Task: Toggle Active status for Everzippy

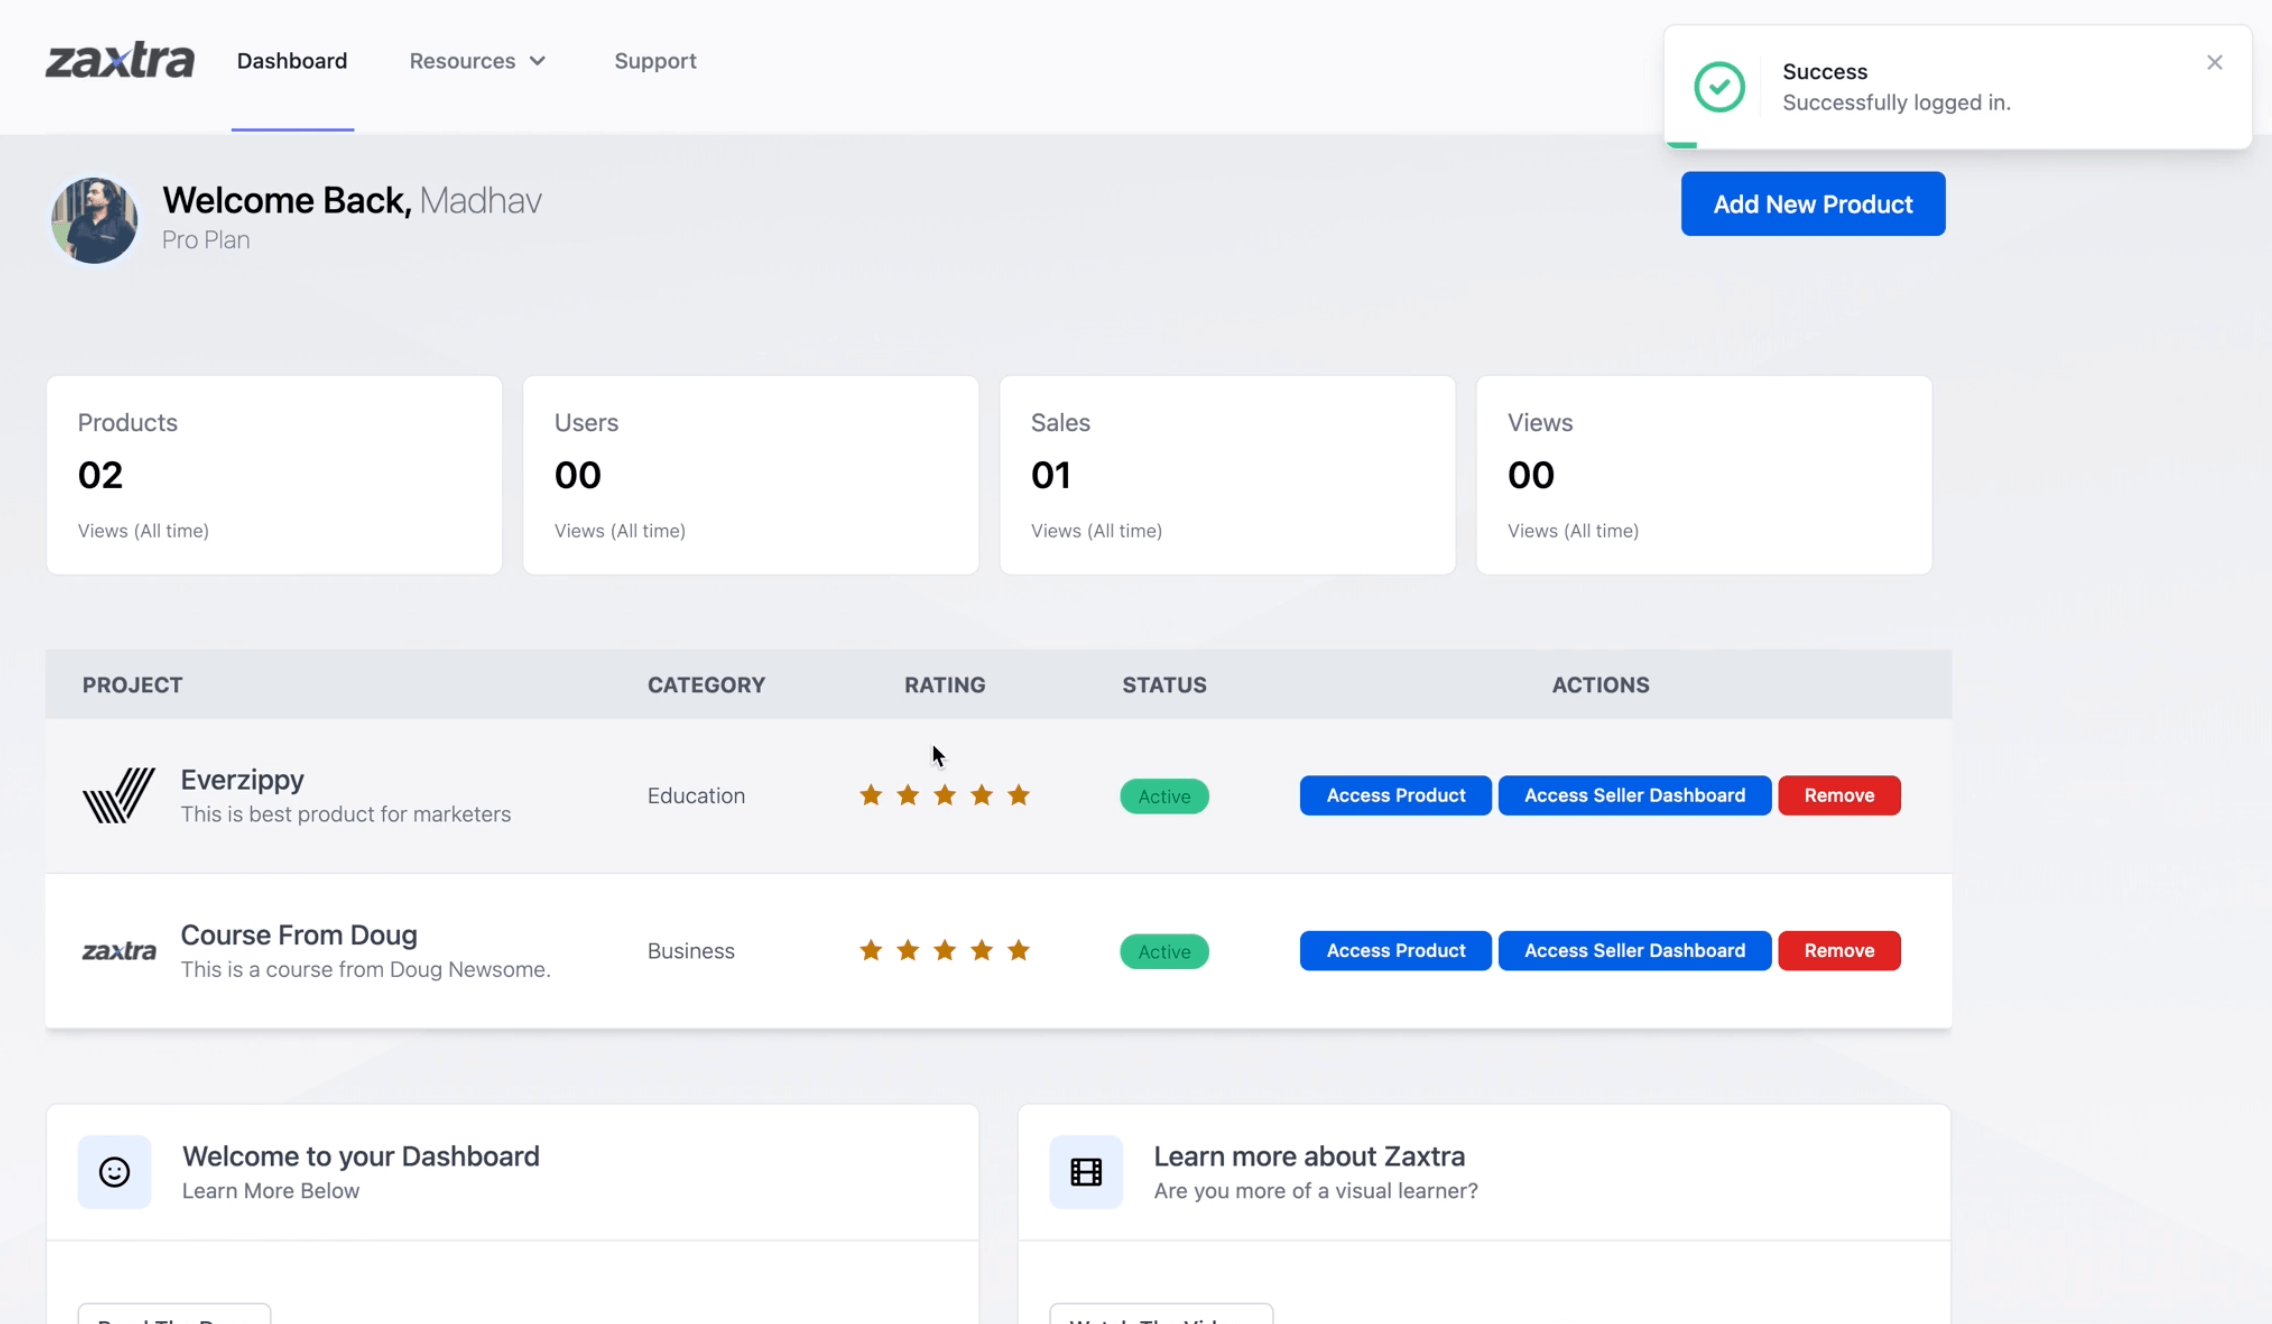Action: click(1163, 794)
